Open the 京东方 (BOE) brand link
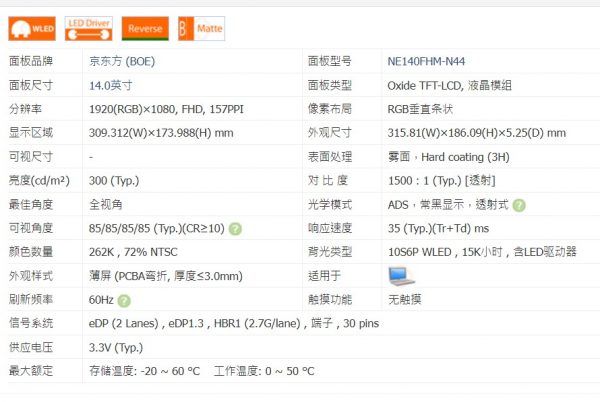 (x=122, y=62)
